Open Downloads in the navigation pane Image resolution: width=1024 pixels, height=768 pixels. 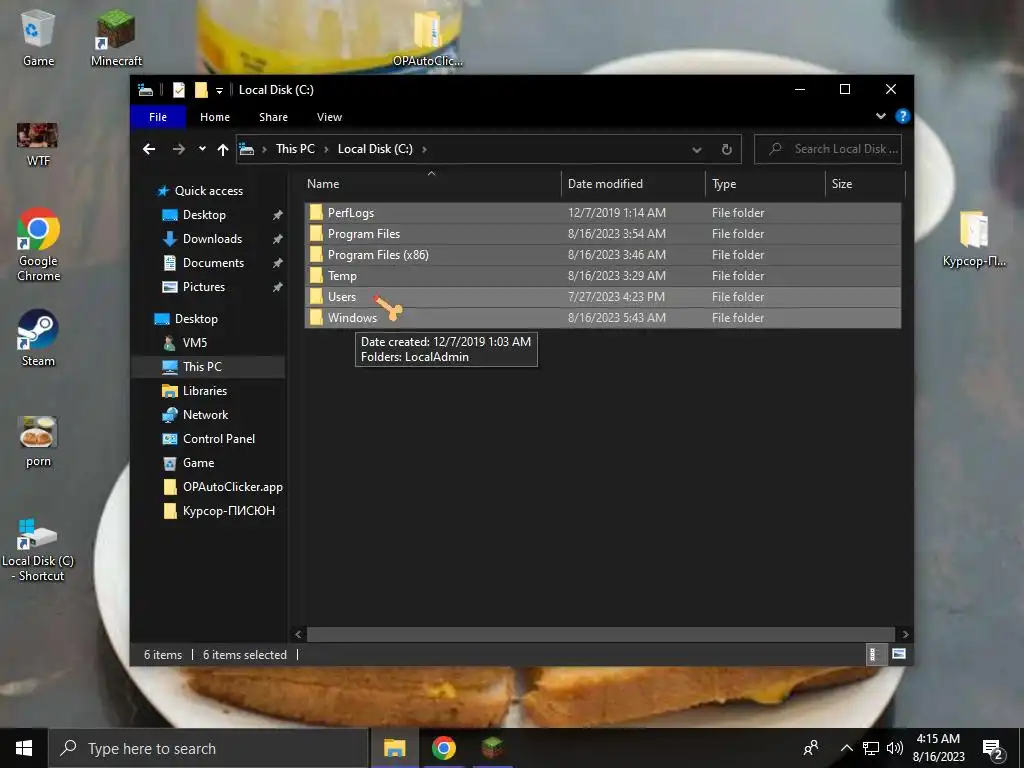(202, 239)
